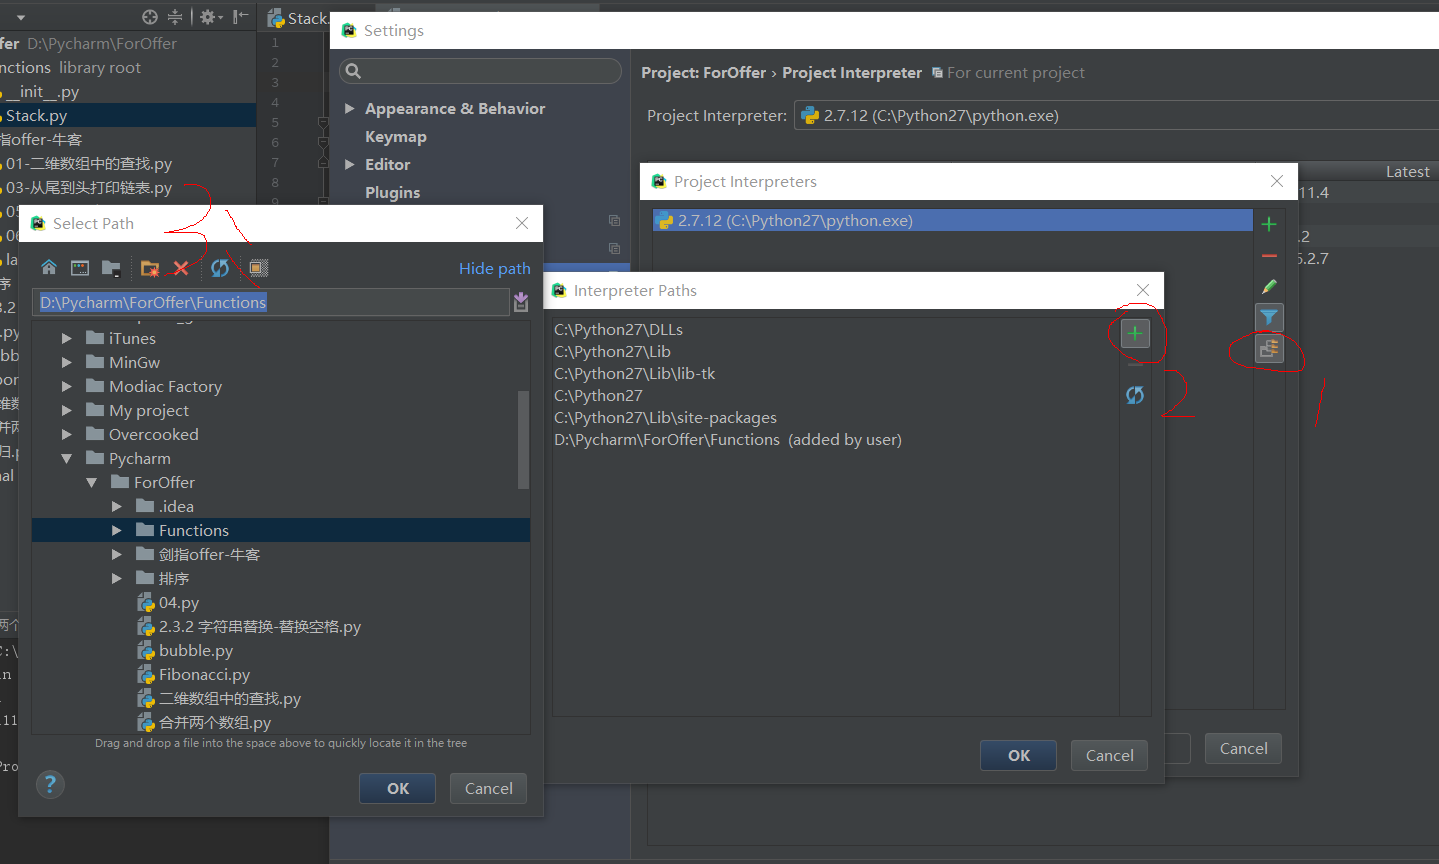
Task: Expand the Functions folder arrow
Action: (117, 530)
